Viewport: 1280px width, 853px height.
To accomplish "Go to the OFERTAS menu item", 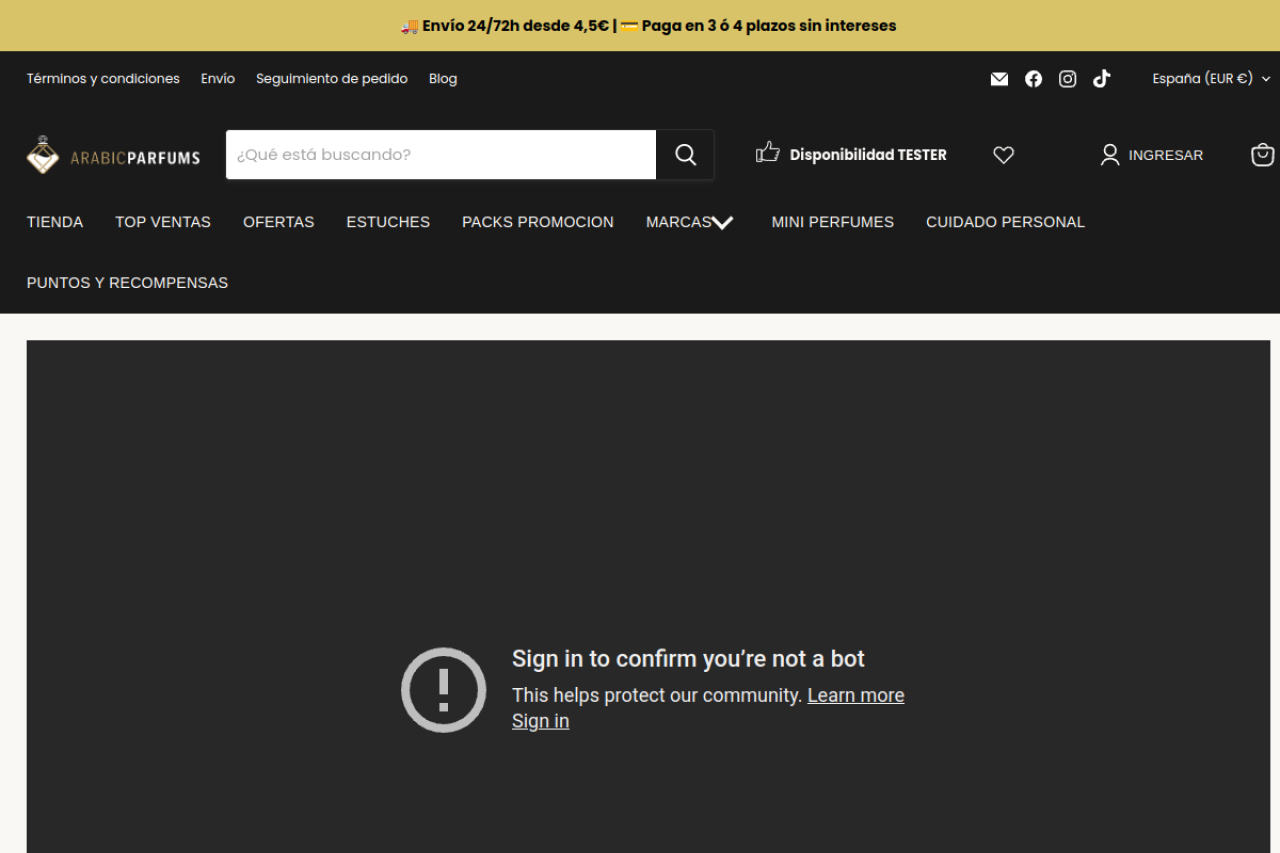I will tap(278, 222).
